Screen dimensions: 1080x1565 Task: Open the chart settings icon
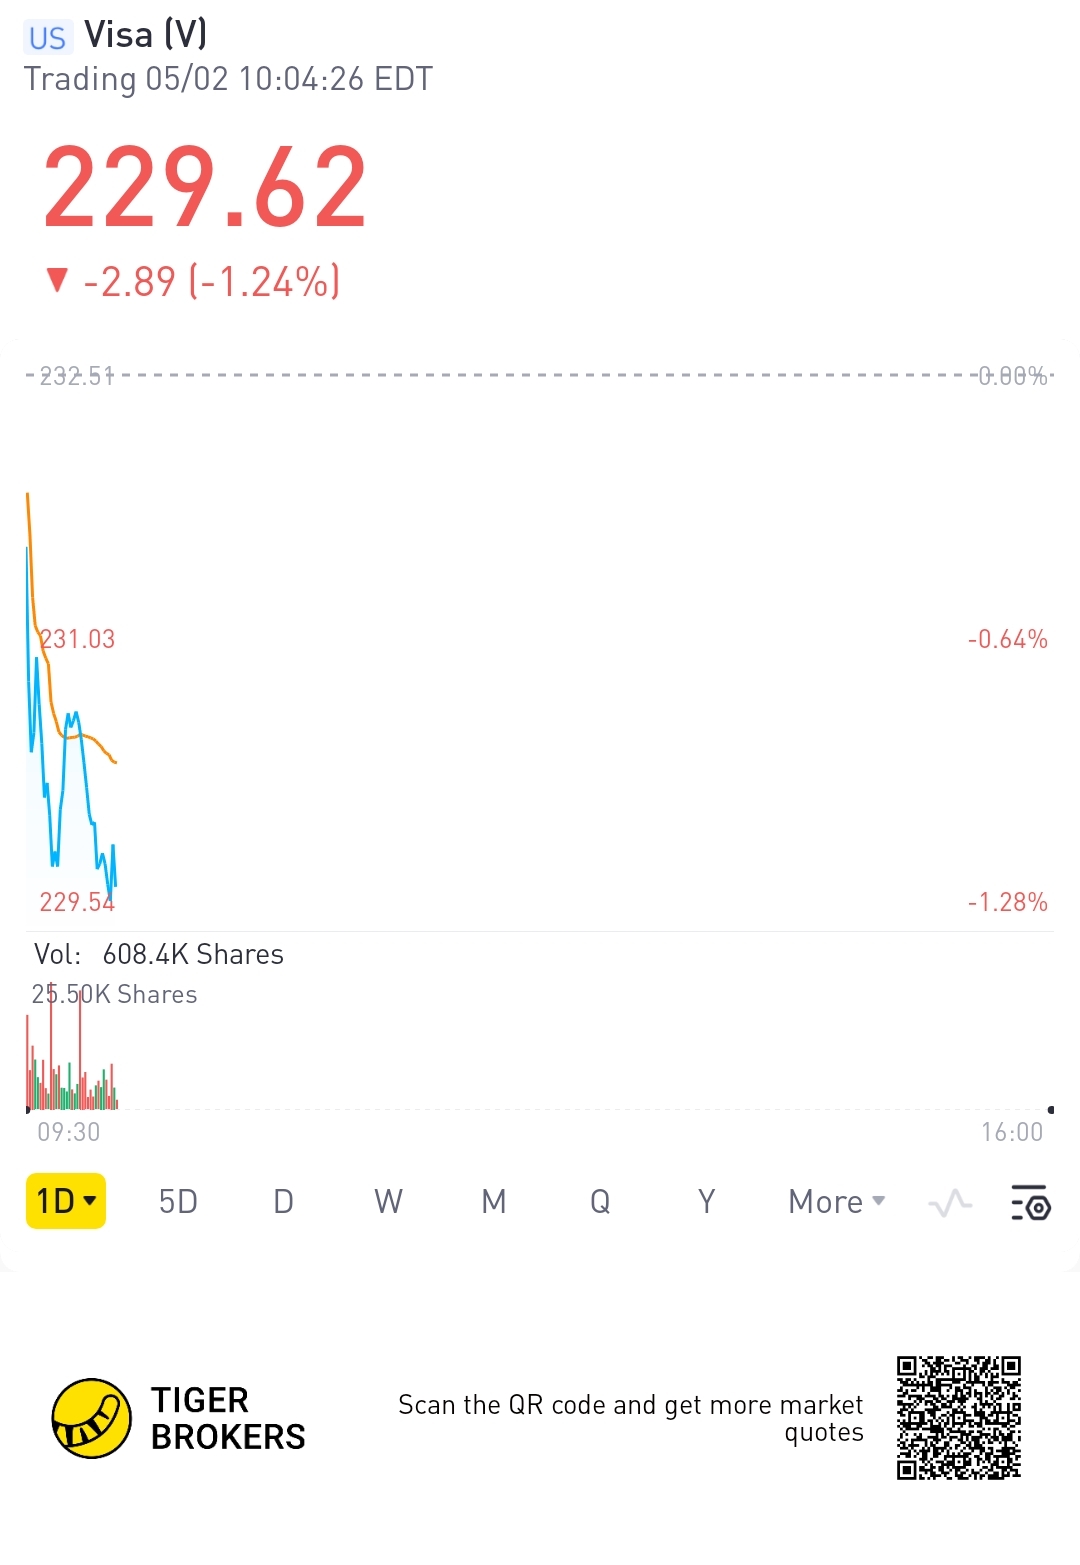[x=1030, y=1201]
